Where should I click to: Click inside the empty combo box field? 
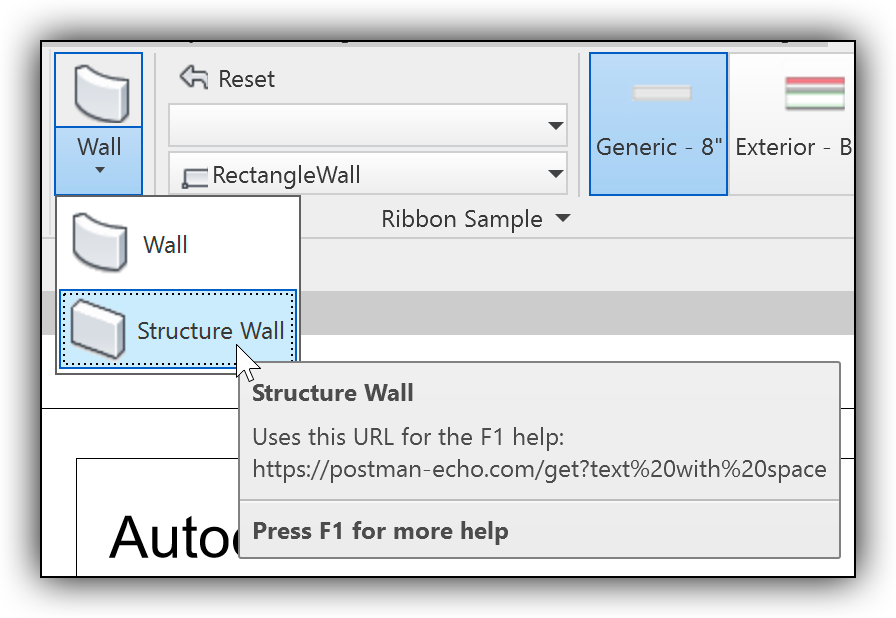point(360,125)
